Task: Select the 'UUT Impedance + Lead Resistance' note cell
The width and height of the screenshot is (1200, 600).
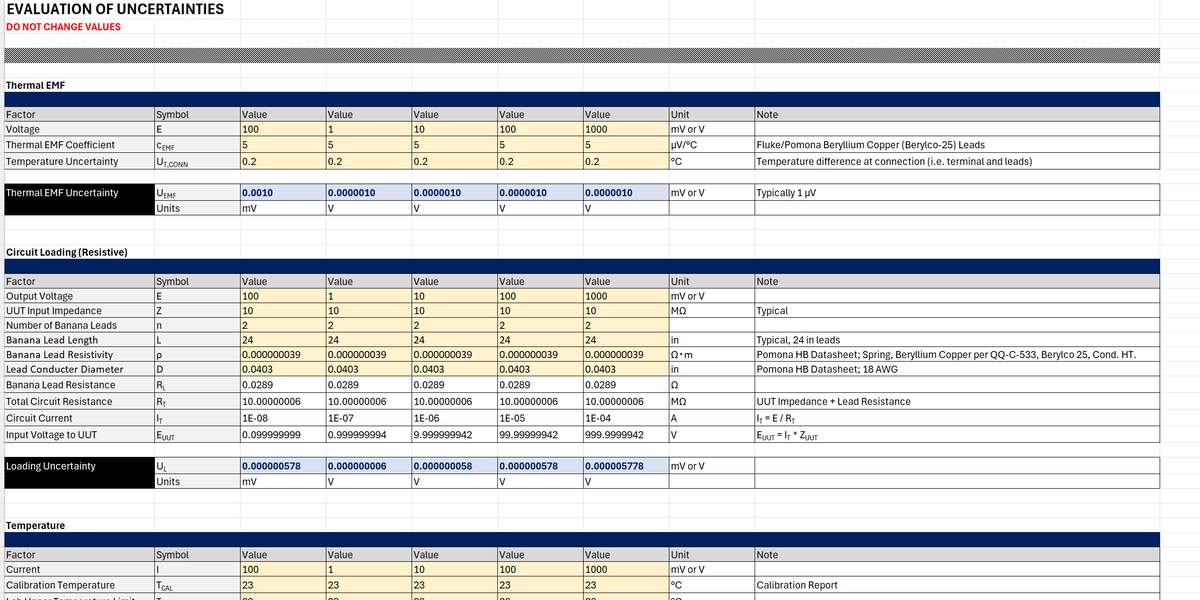Action: (x=833, y=402)
